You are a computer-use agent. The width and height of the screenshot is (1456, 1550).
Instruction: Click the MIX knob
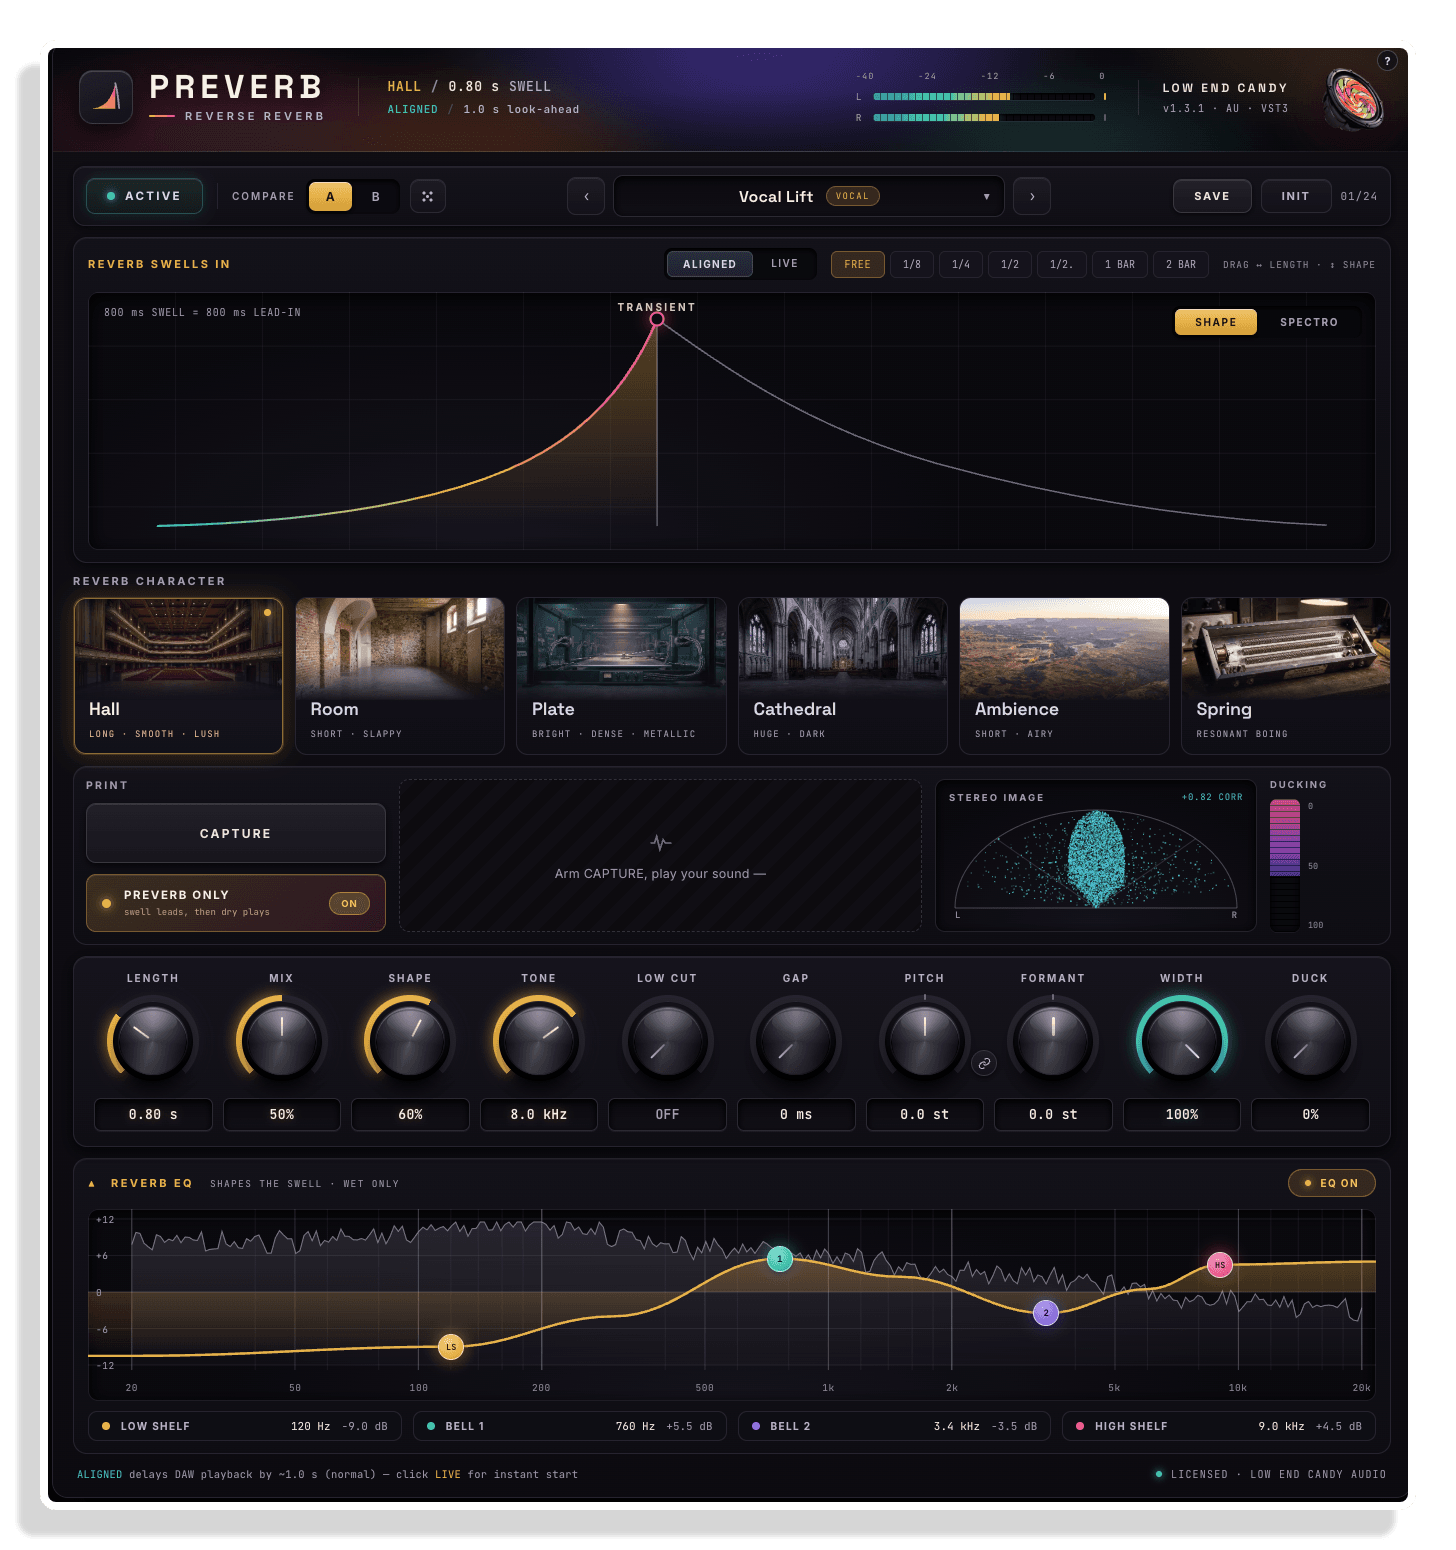pos(282,1041)
